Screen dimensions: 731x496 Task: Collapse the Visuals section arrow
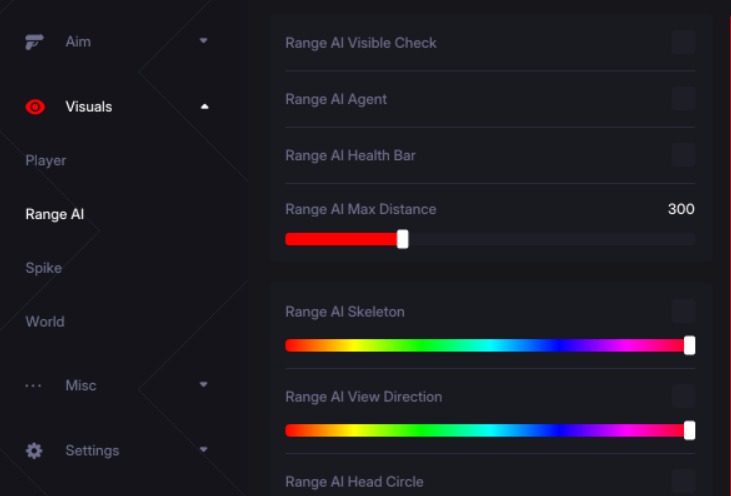(x=204, y=106)
